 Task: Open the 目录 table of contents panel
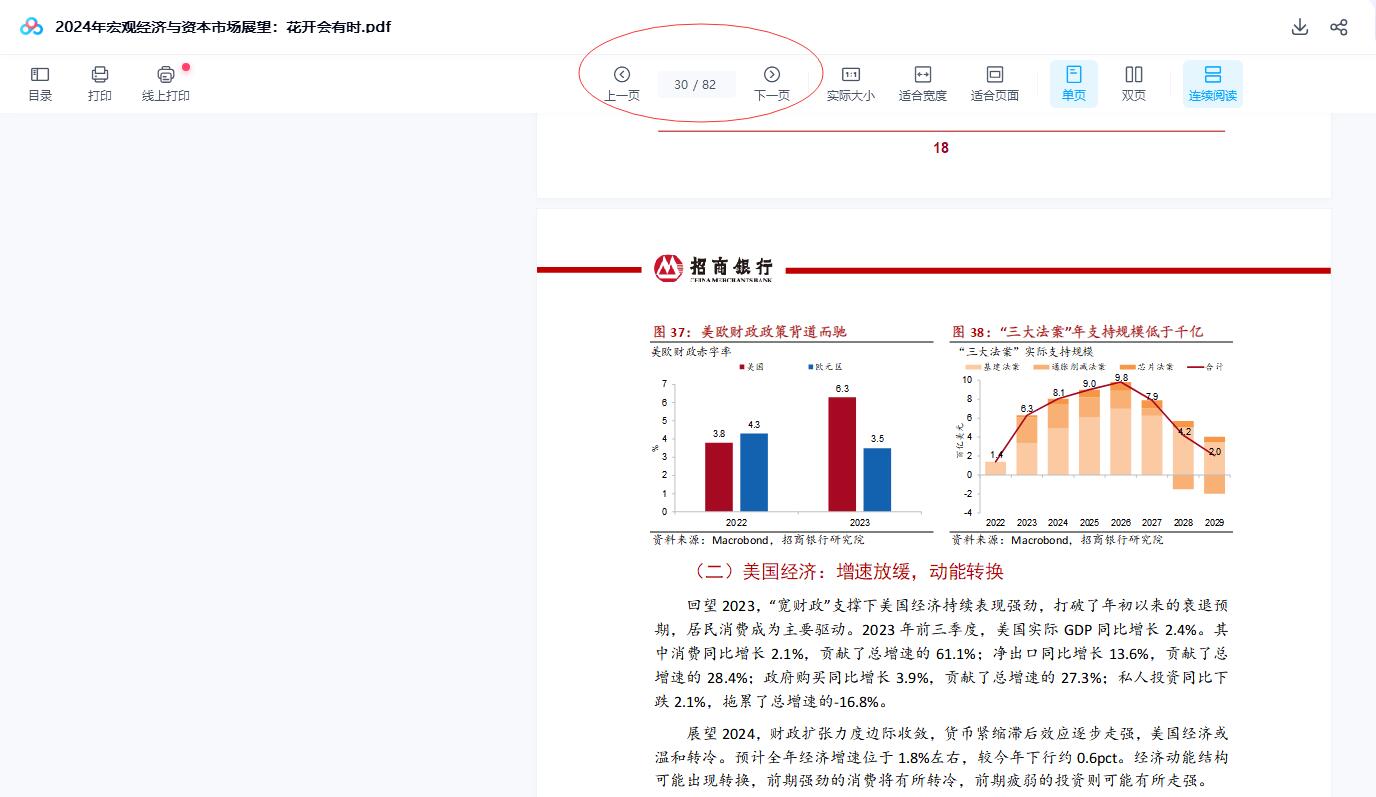coord(40,83)
